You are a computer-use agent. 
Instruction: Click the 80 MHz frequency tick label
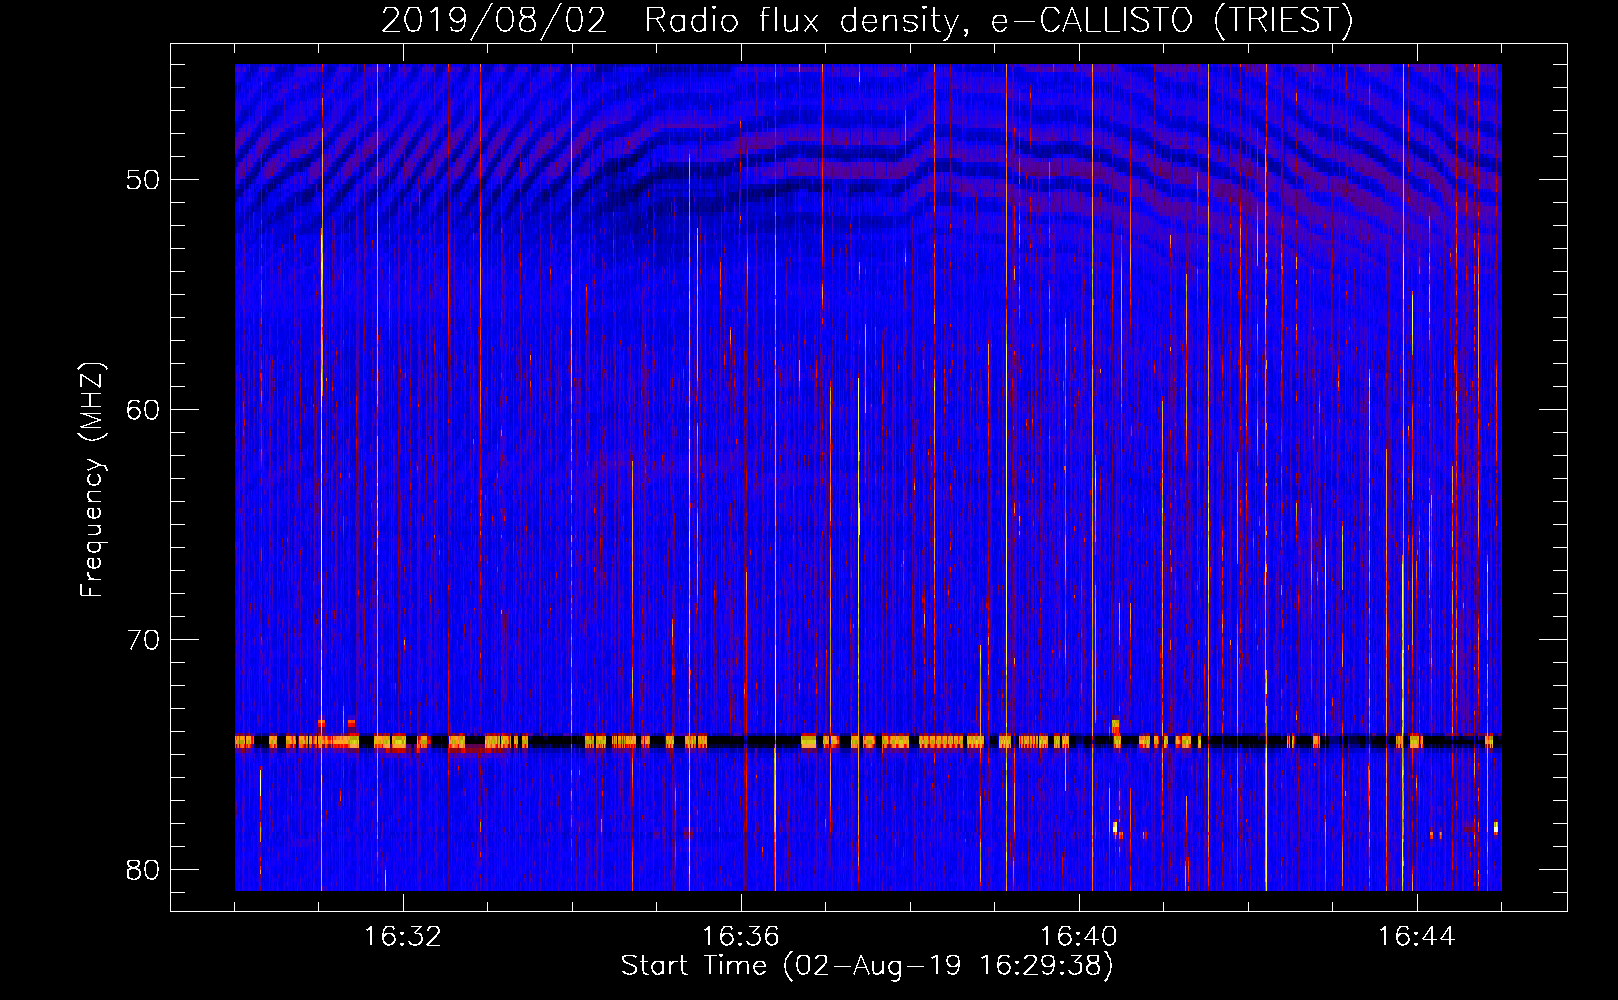(x=143, y=870)
